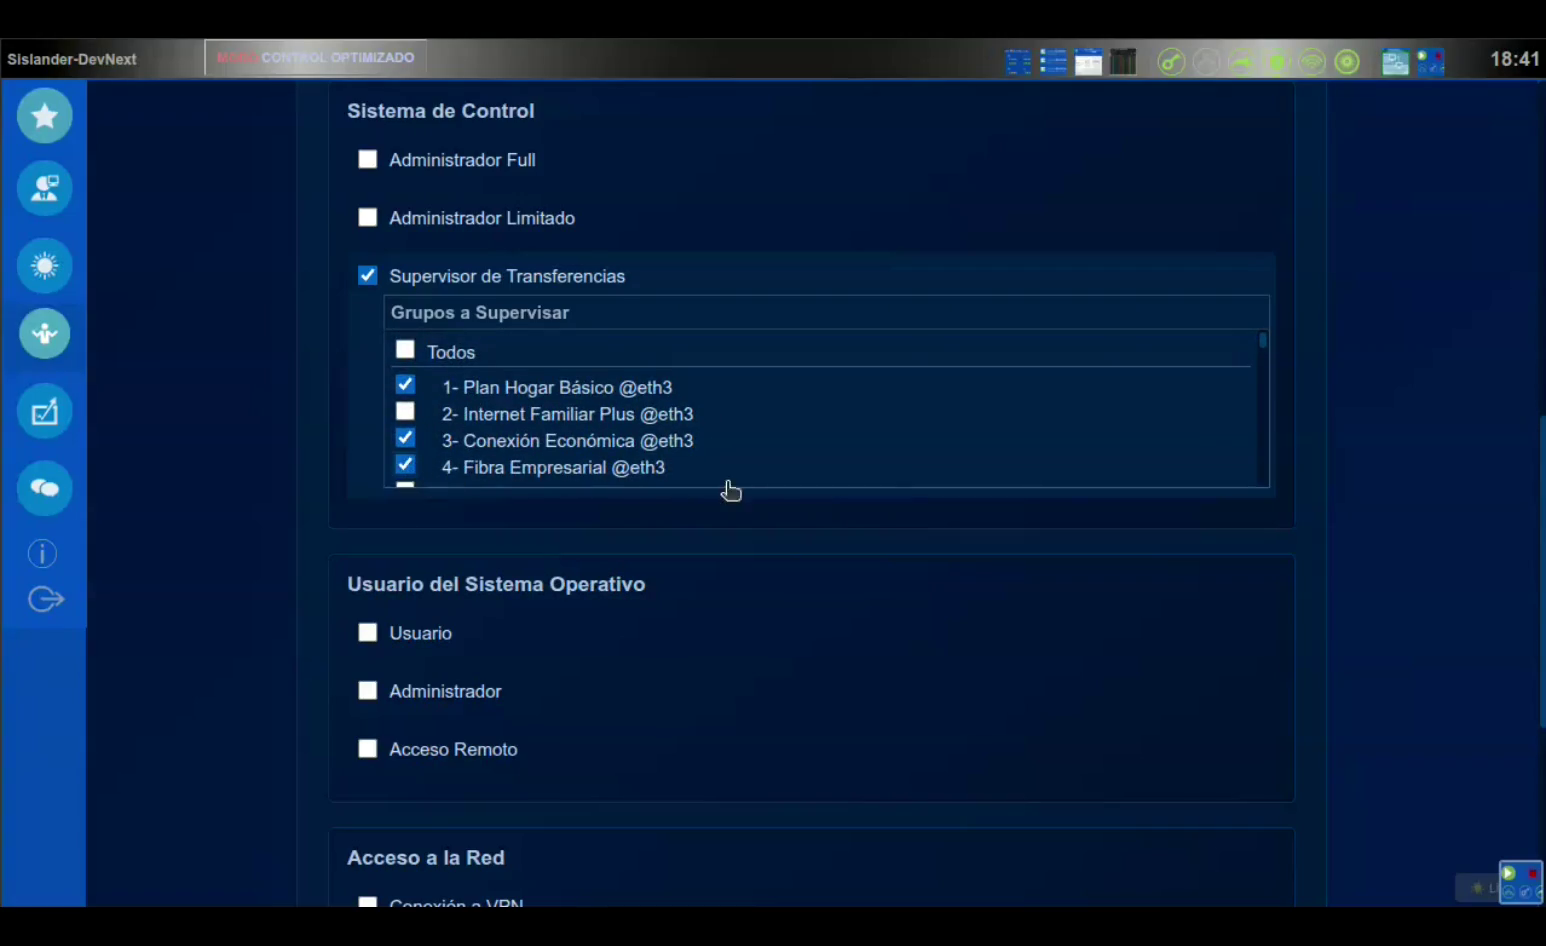Click the user with monitor sidebar icon
The height and width of the screenshot is (946, 1546).
click(45, 189)
